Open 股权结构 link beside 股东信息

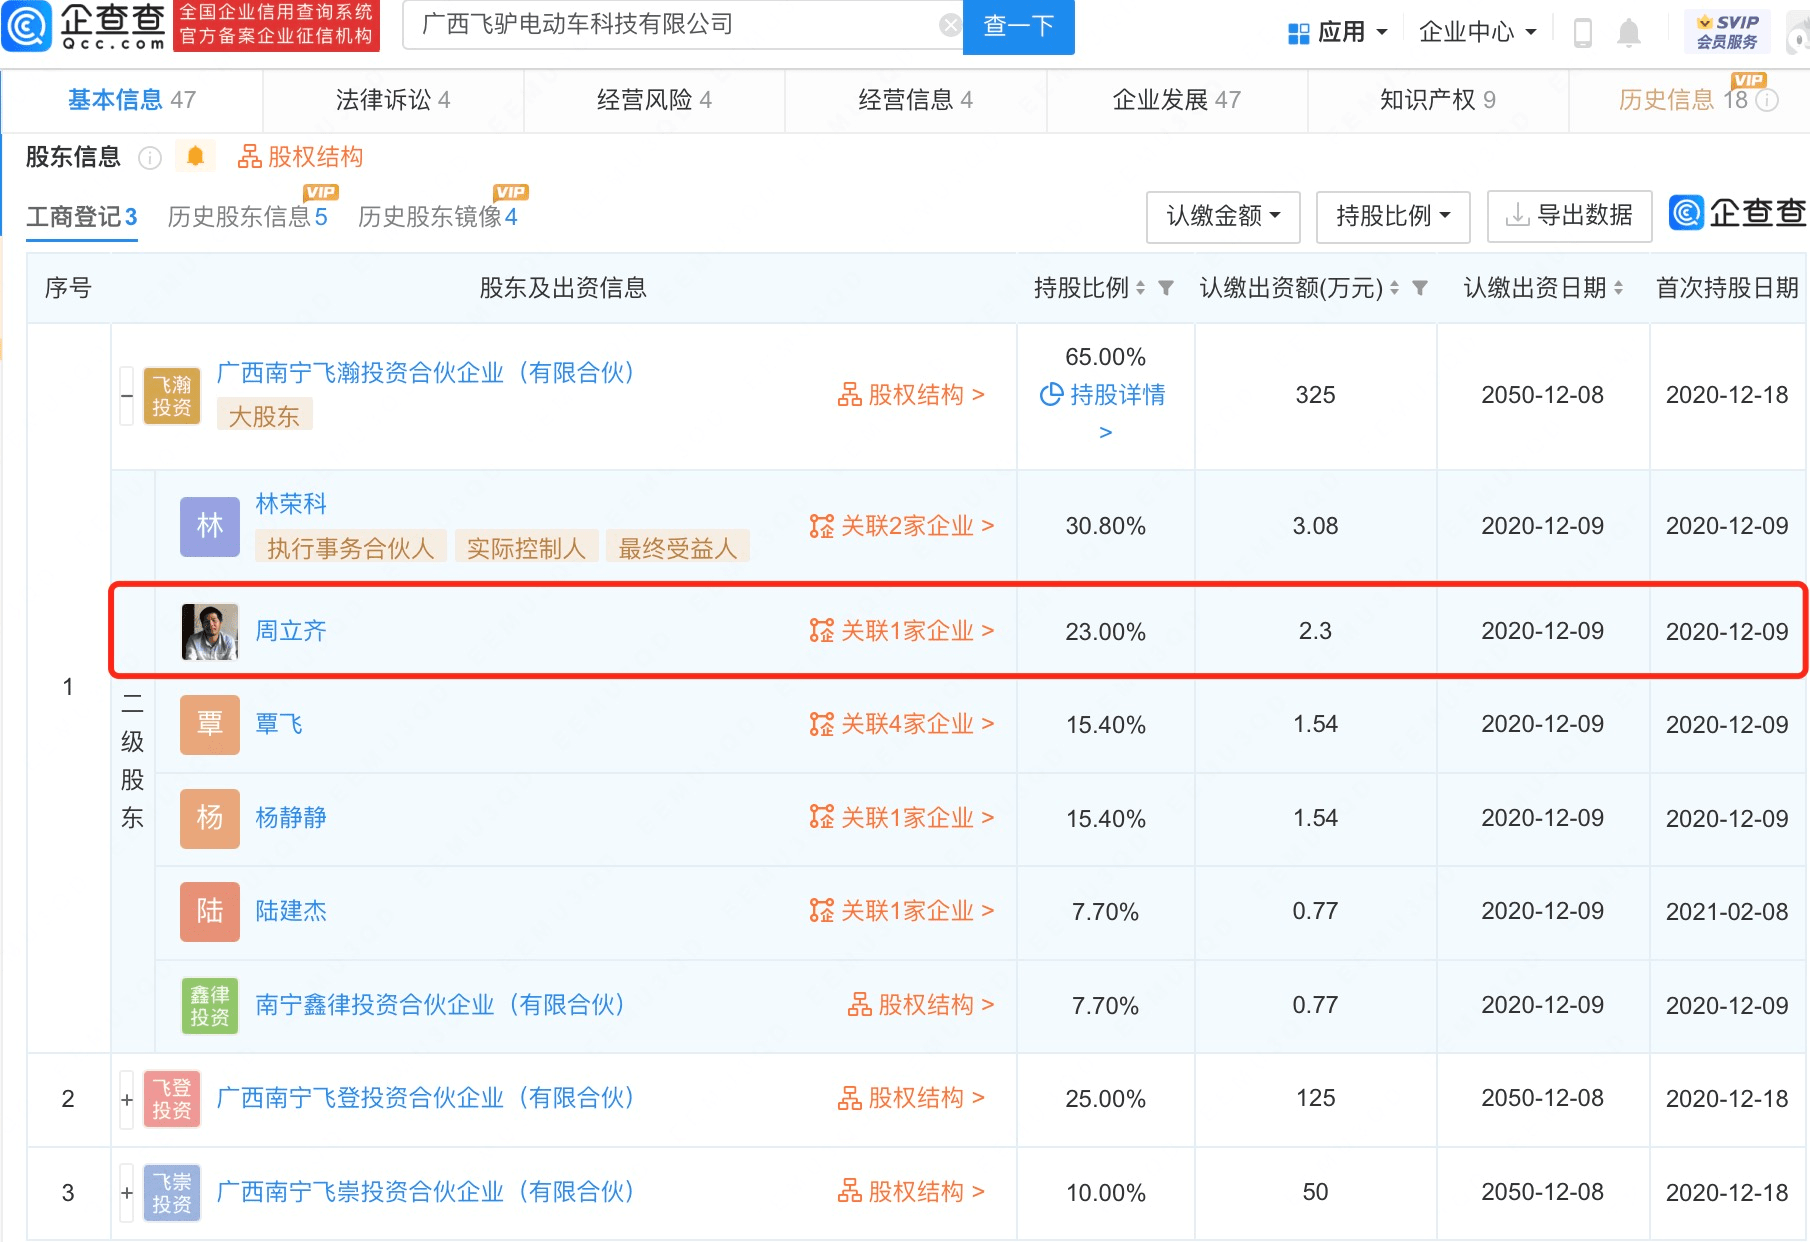coord(300,157)
